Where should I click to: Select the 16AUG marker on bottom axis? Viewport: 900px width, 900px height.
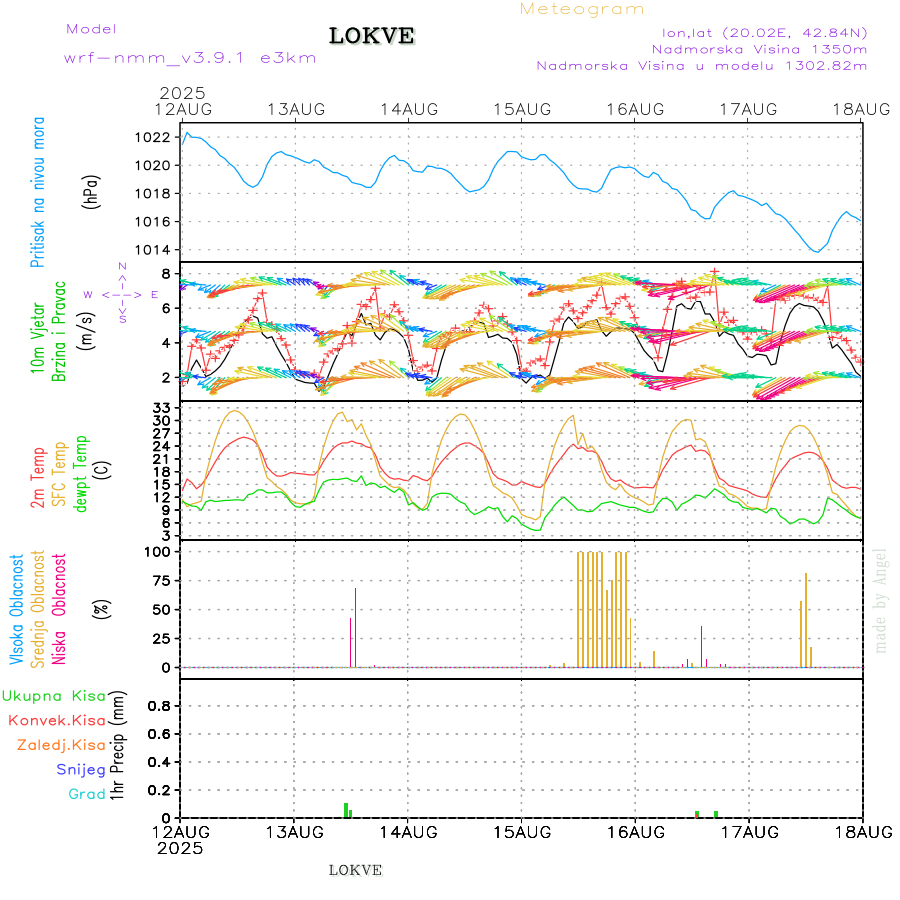[636, 832]
